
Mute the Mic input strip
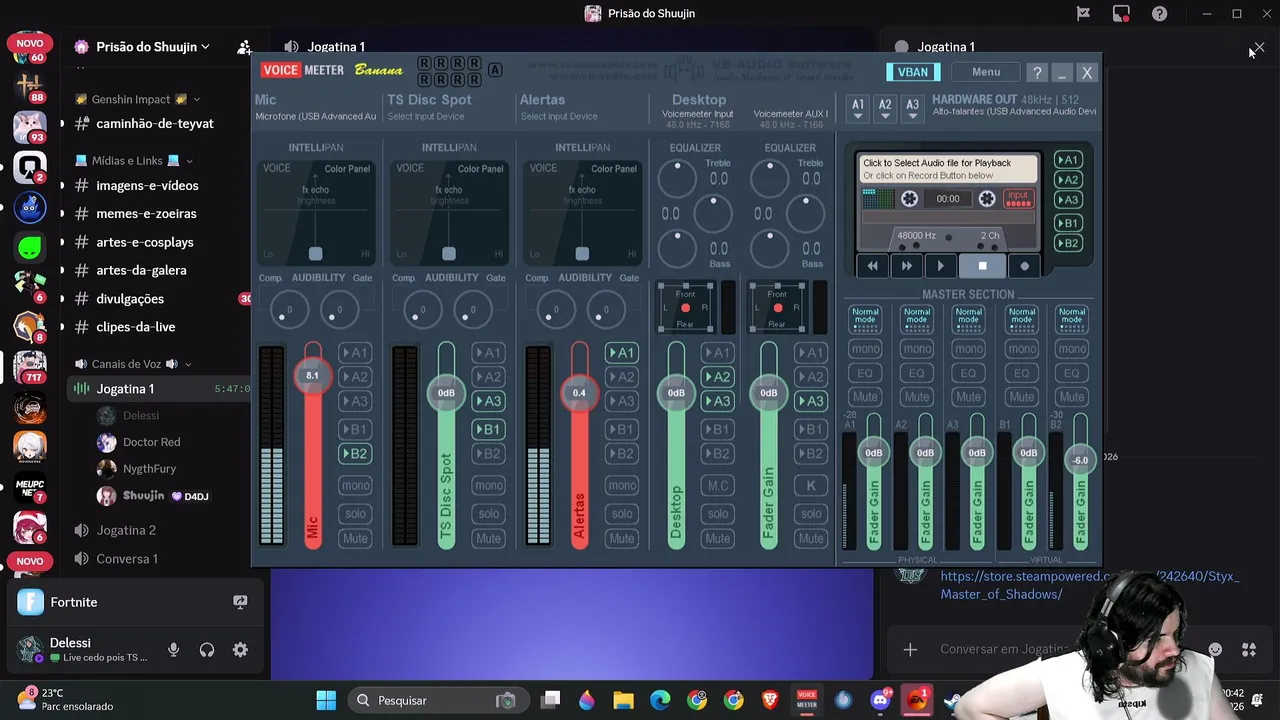[355, 538]
